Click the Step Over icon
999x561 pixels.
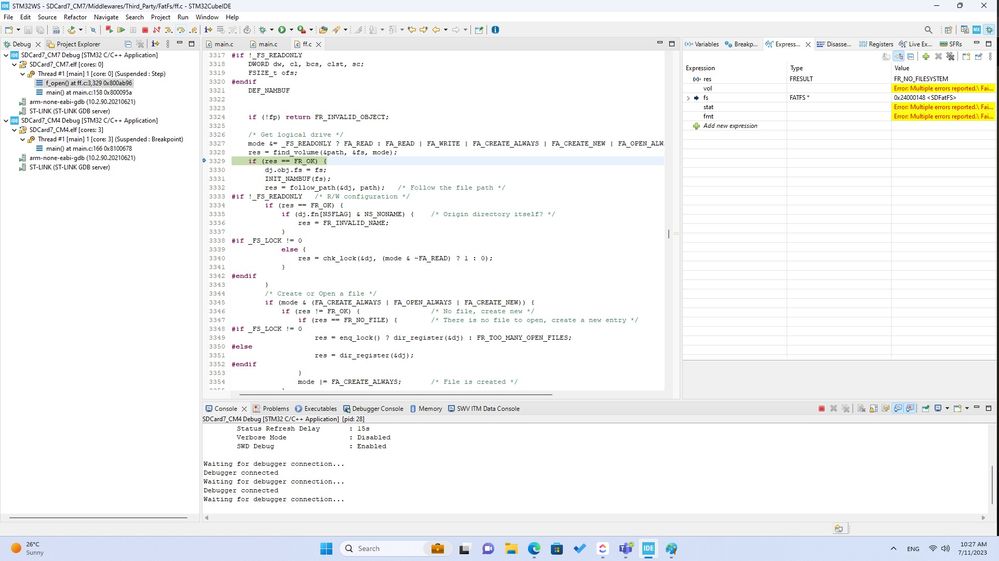(x=180, y=29)
